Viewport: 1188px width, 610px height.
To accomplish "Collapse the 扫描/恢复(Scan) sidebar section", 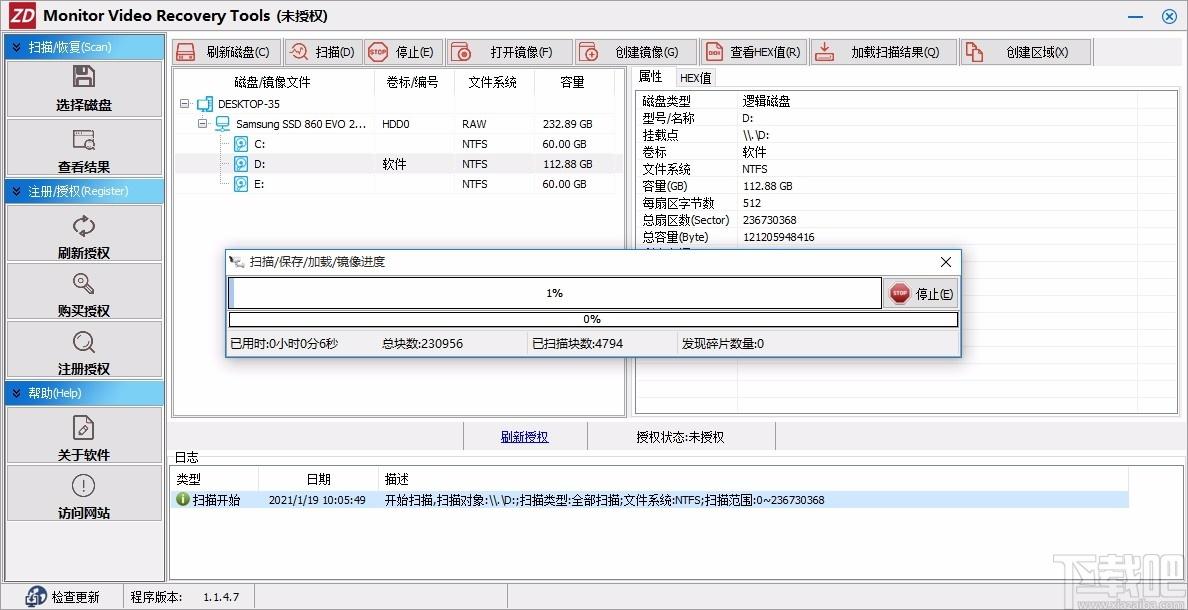I will pyautogui.click(x=16, y=47).
